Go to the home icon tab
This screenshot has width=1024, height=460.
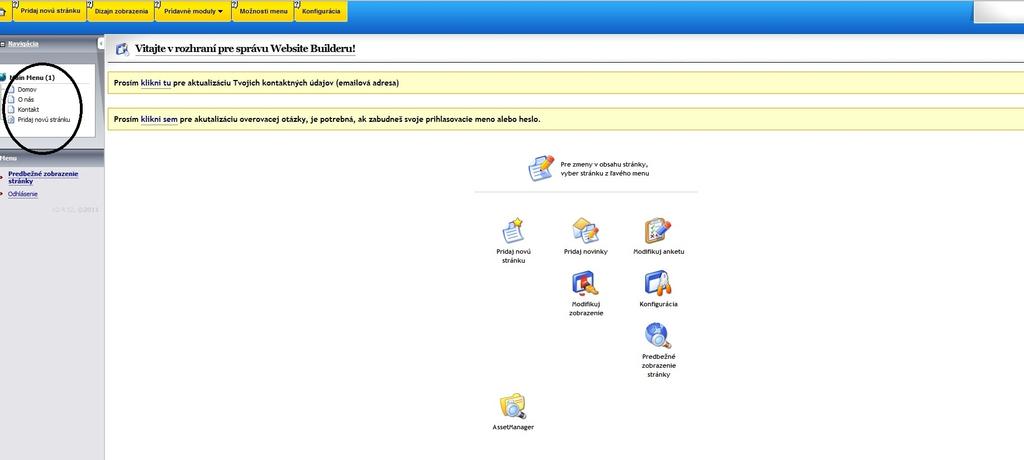click(x=3, y=11)
